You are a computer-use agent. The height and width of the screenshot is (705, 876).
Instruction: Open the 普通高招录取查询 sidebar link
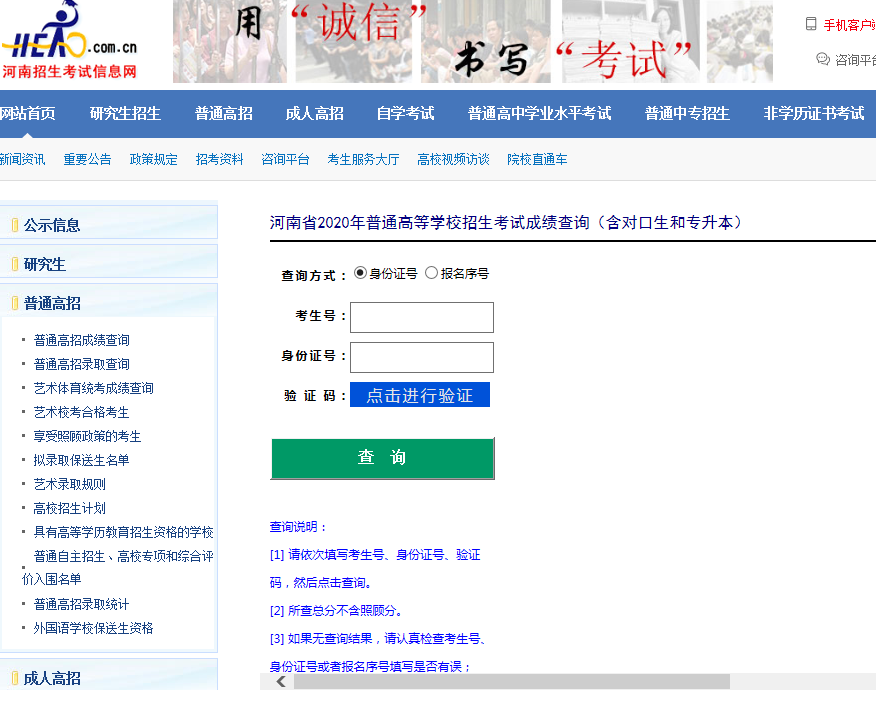pos(81,364)
